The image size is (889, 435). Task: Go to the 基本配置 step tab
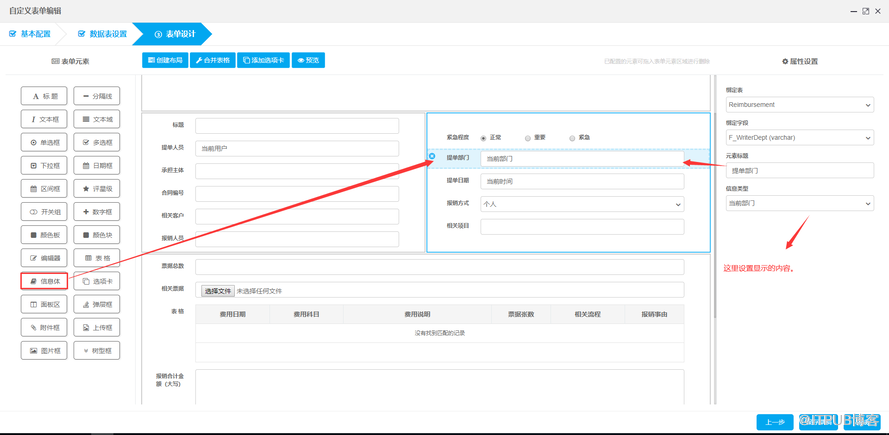(x=31, y=34)
